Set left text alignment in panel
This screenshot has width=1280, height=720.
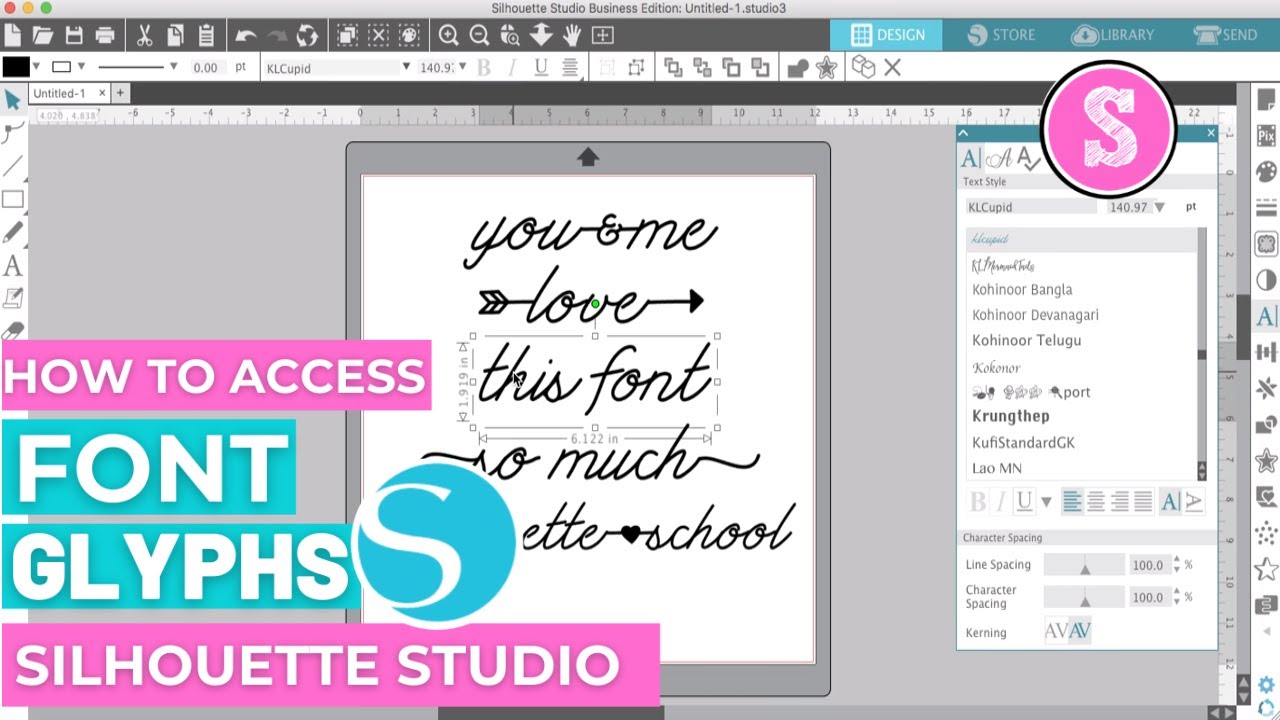(x=1072, y=501)
